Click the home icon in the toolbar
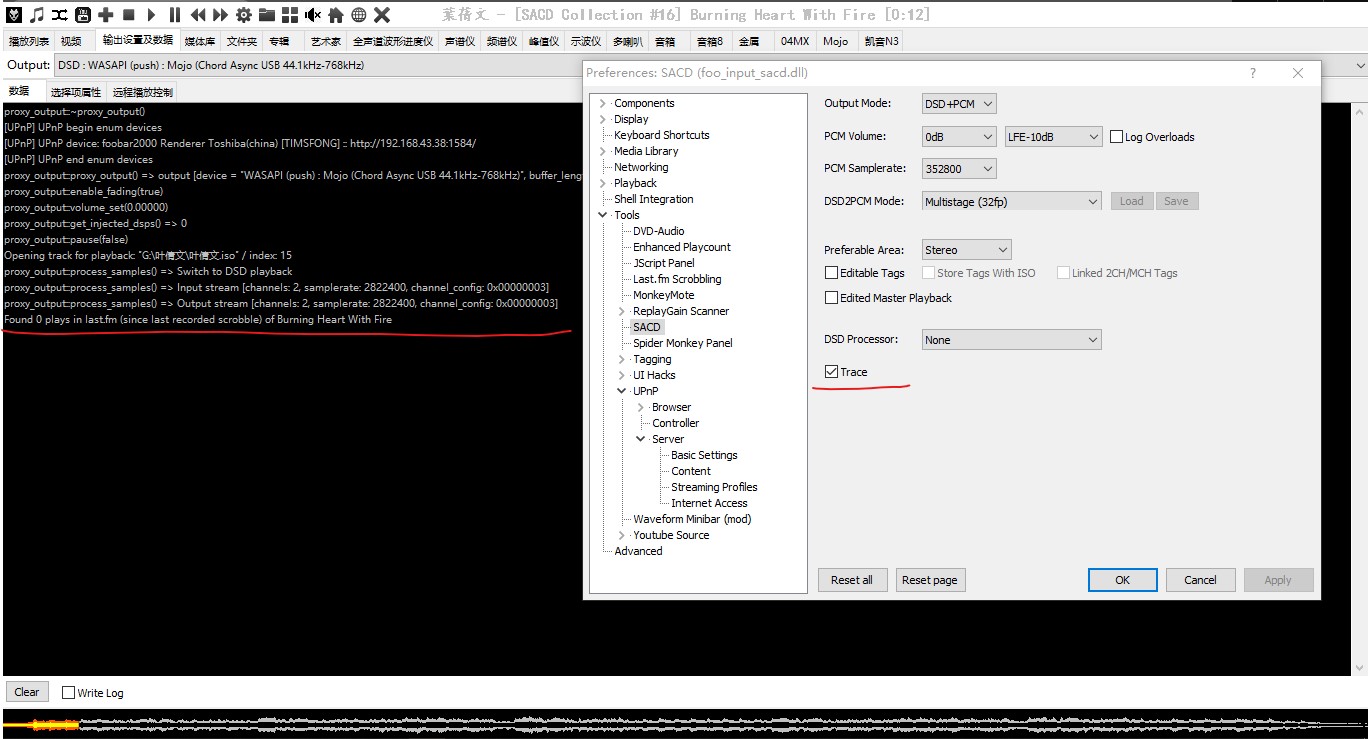Image resolution: width=1368 pixels, height=739 pixels. 336,15
